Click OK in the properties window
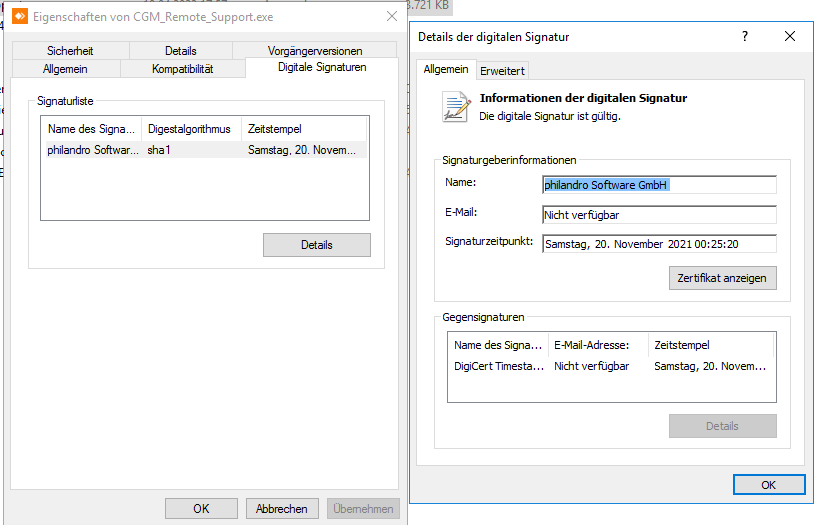822x525 pixels. tap(201, 509)
